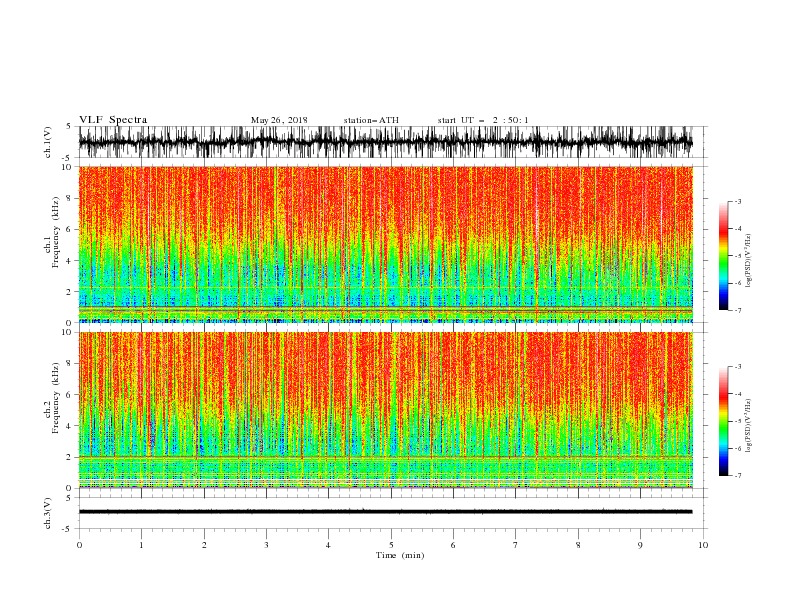Click the ch.2 "Frequency (kHz)" axis label

[56, 398]
